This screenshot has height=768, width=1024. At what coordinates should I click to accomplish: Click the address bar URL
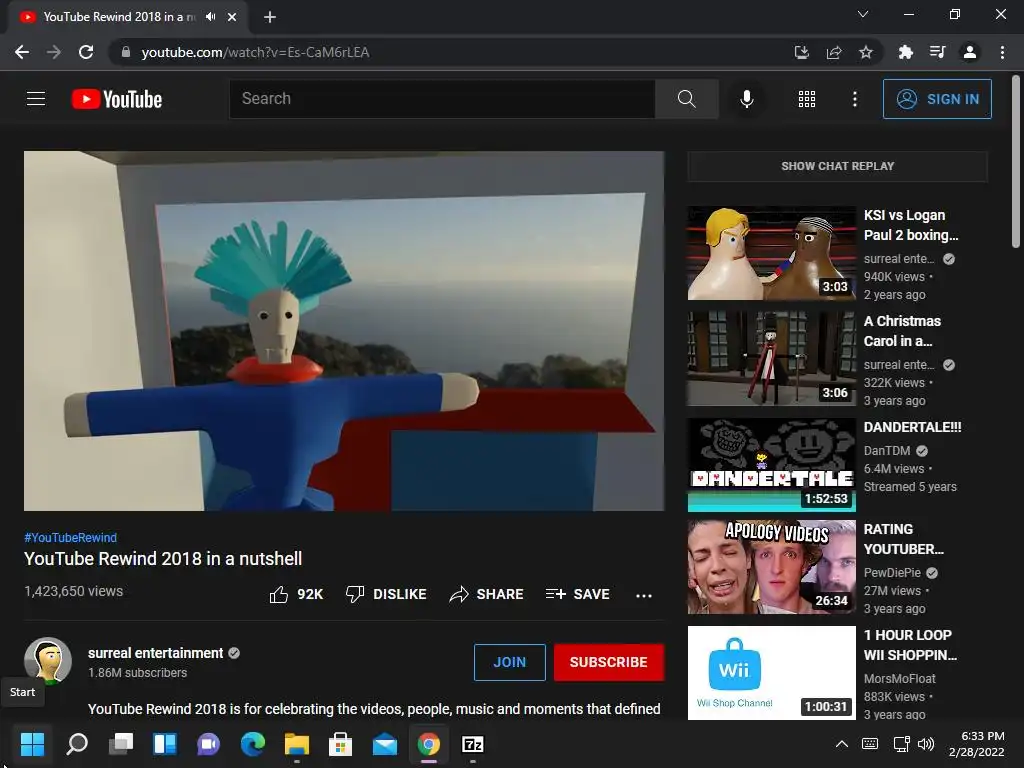click(255, 52)
